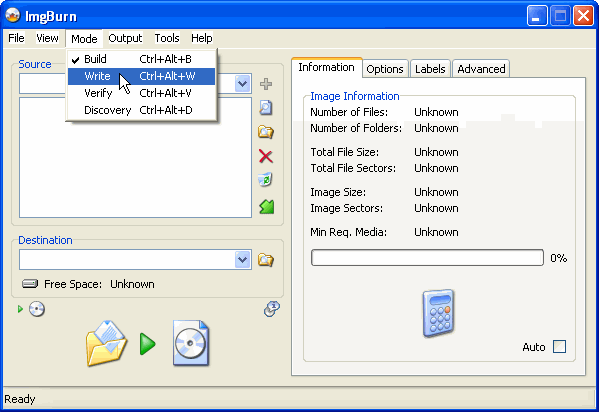Choose Discovery mode from the Mode menu
599x412 pixels.
141,110
